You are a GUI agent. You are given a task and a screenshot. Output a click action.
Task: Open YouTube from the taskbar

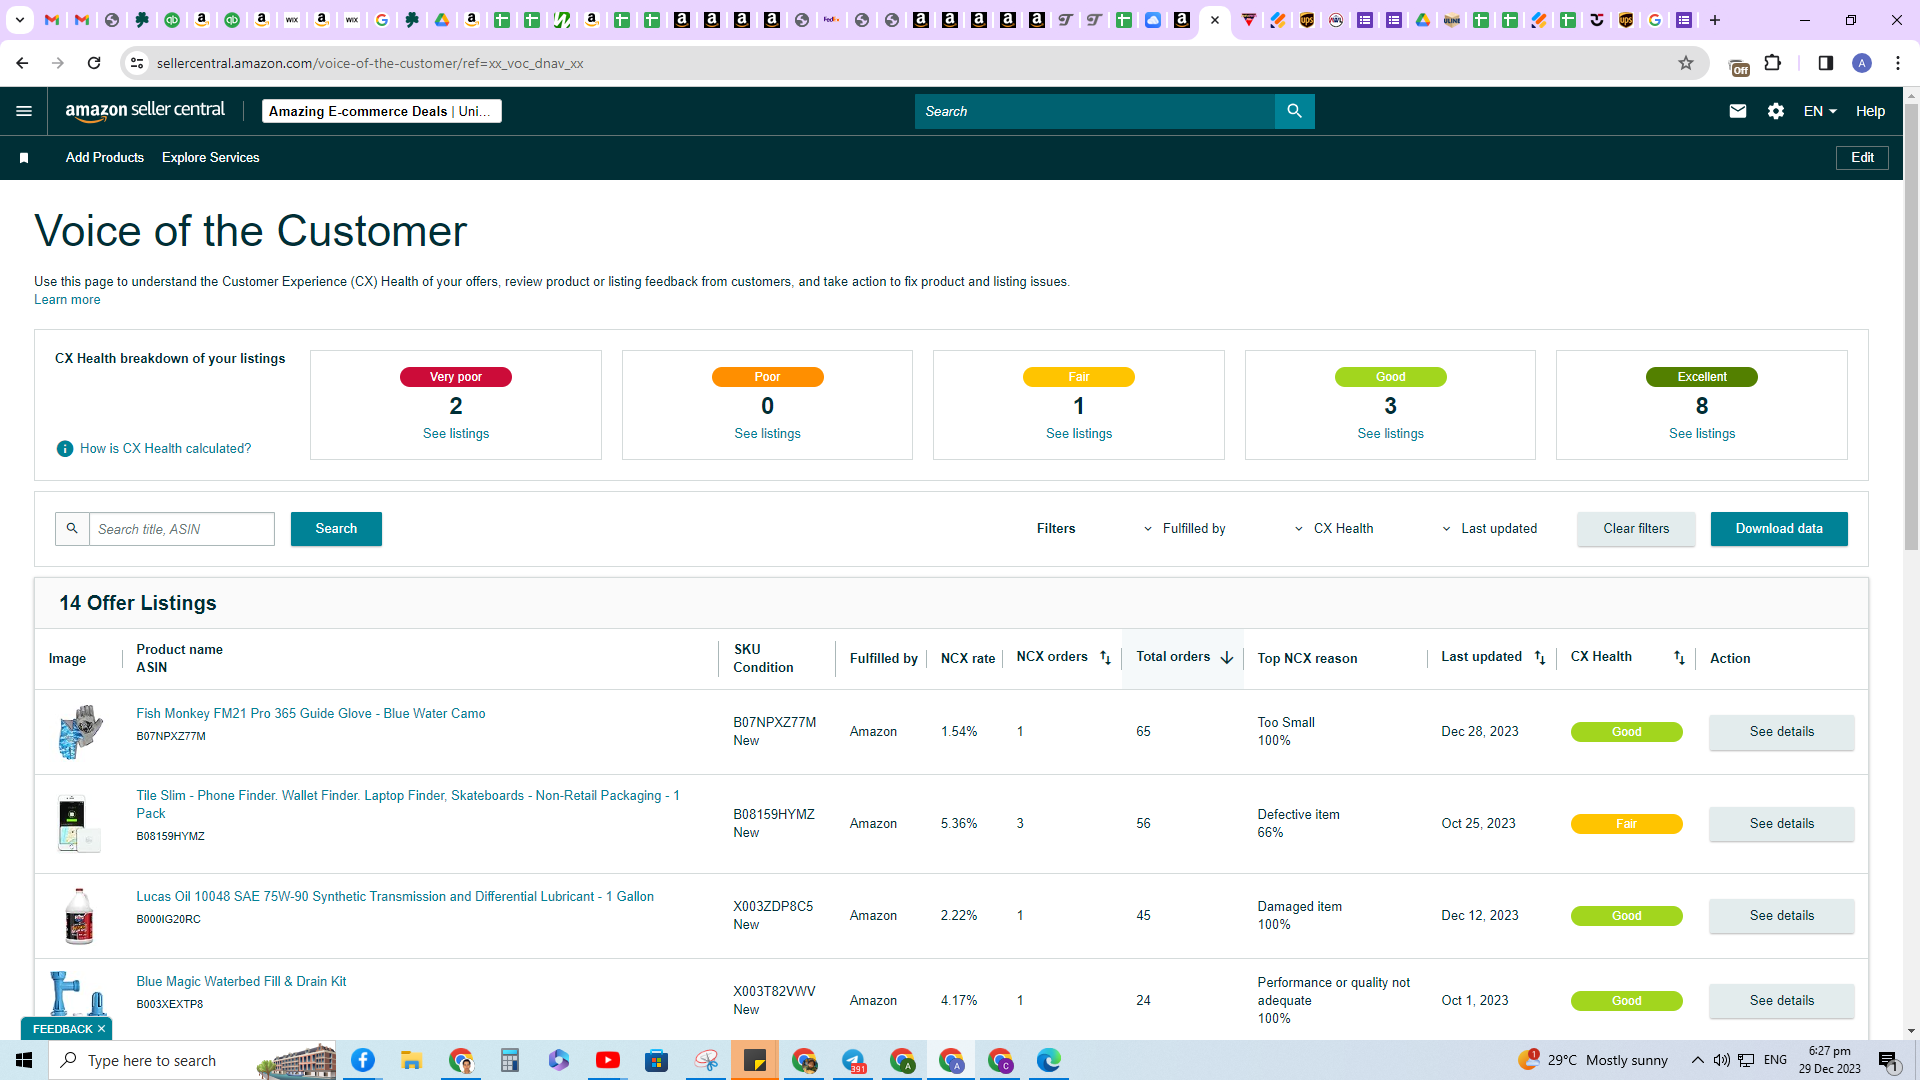coord(608,1060)
